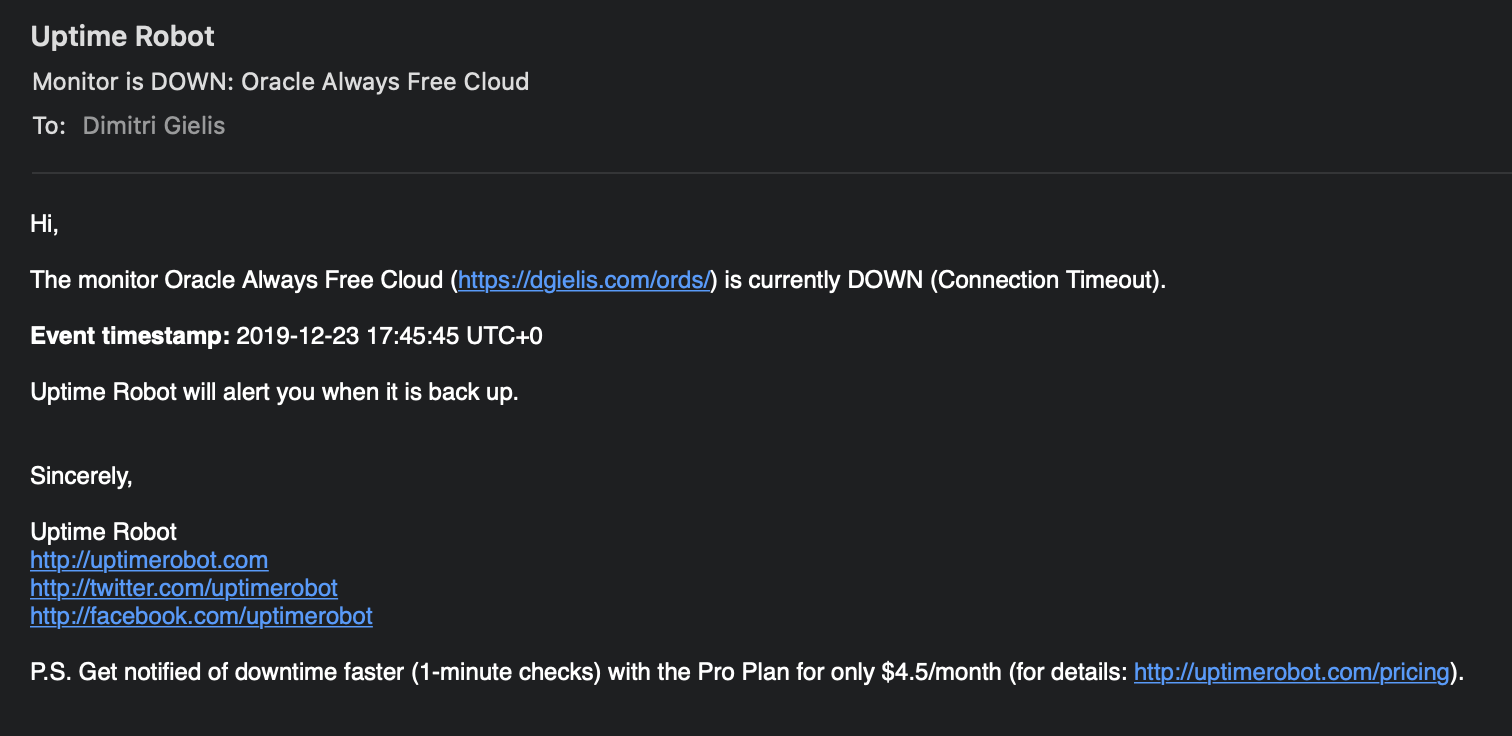Click the '(Connection Timeout)' text

1047,280
